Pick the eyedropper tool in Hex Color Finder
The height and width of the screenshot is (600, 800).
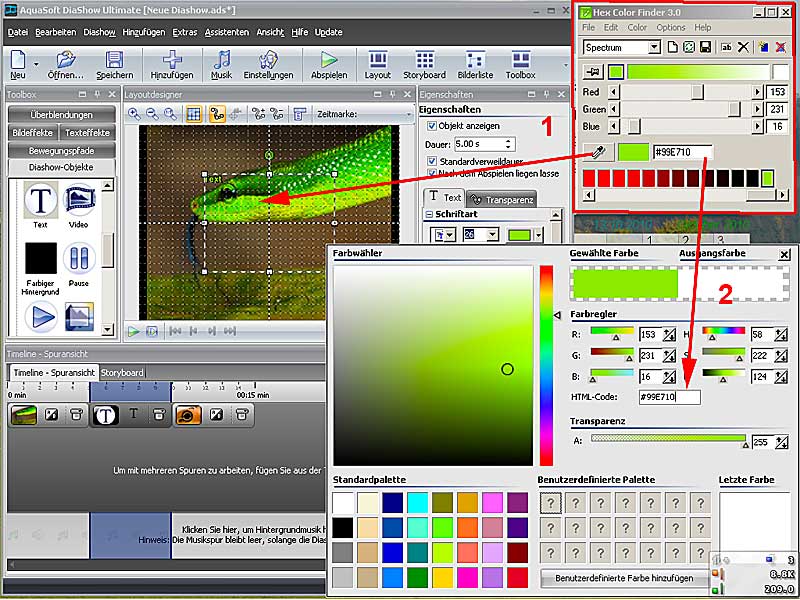click(x=596, y=152)
